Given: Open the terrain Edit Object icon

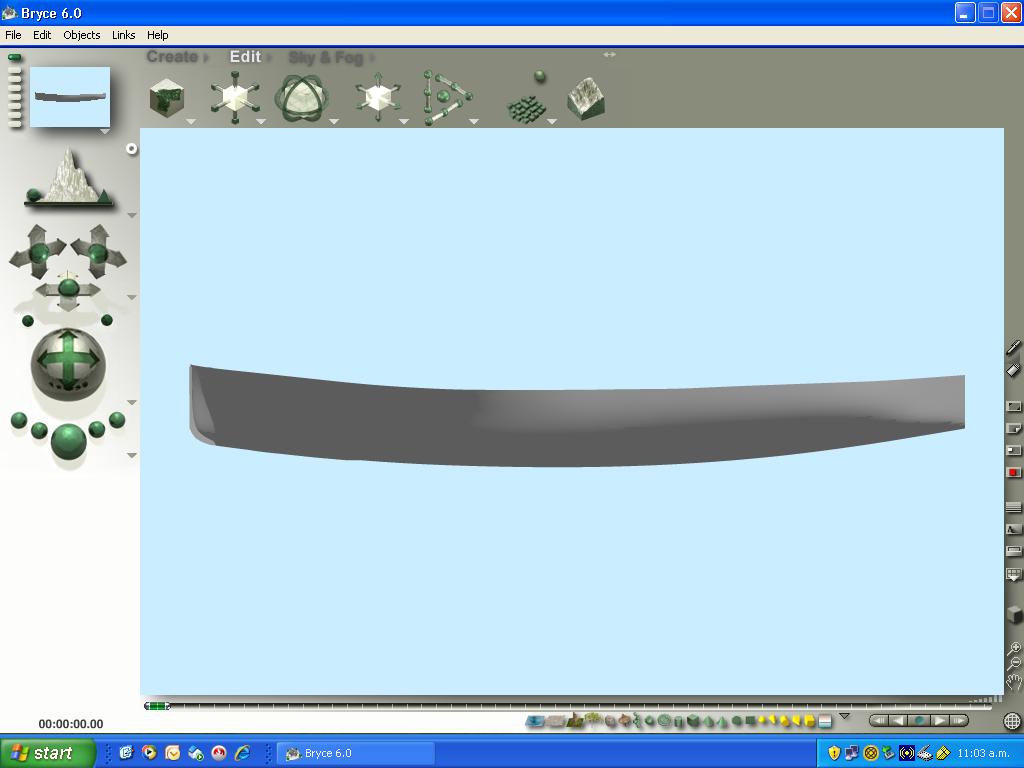Looking at the screenshot, I should 586,99.
